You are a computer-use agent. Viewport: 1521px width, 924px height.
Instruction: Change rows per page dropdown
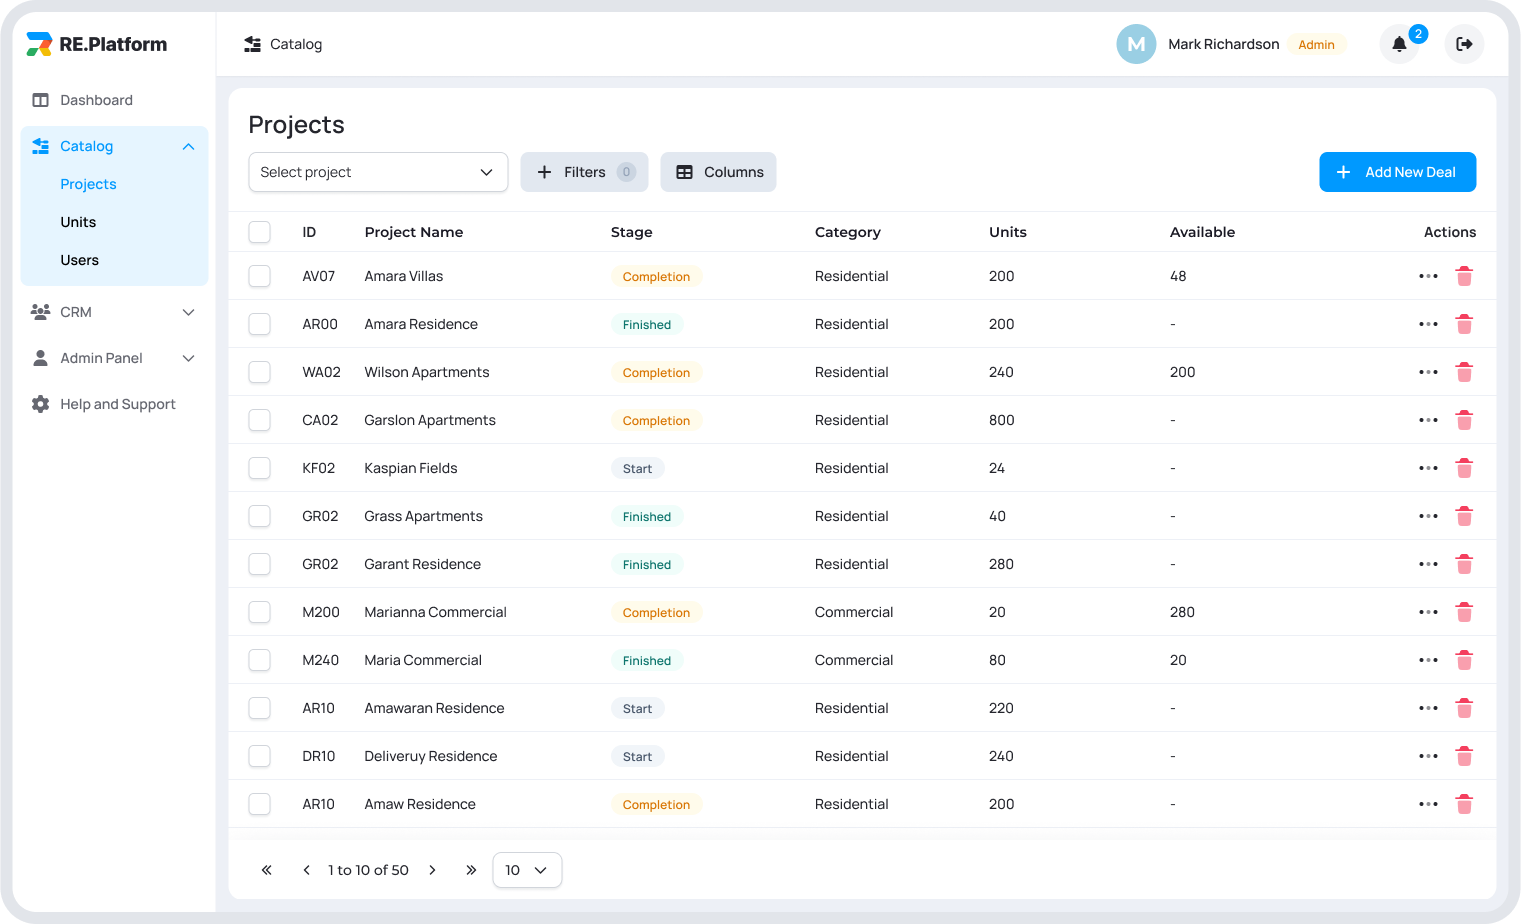[527, 870]
